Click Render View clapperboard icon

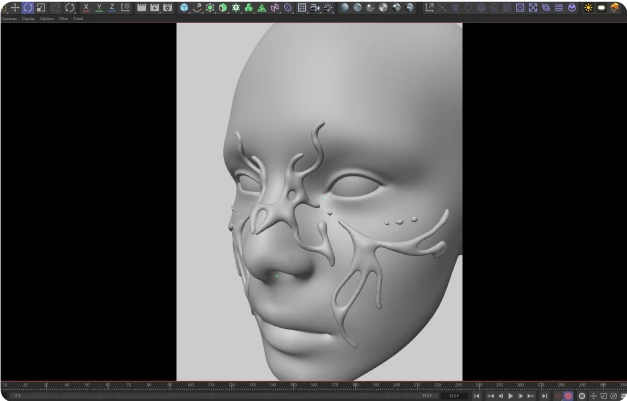tap(142, 8)
